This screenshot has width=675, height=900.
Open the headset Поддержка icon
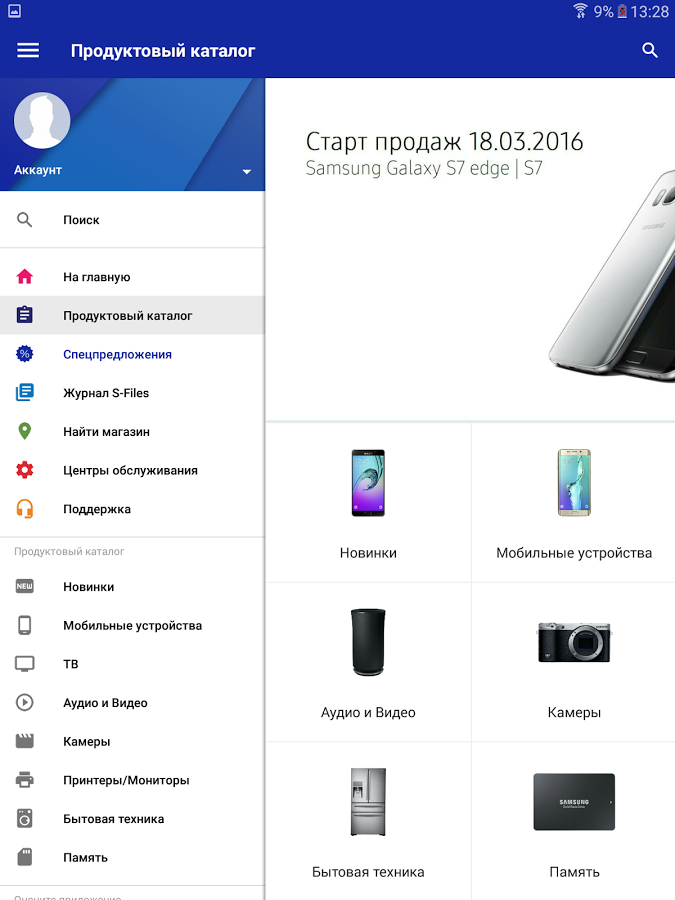point(25,509)
